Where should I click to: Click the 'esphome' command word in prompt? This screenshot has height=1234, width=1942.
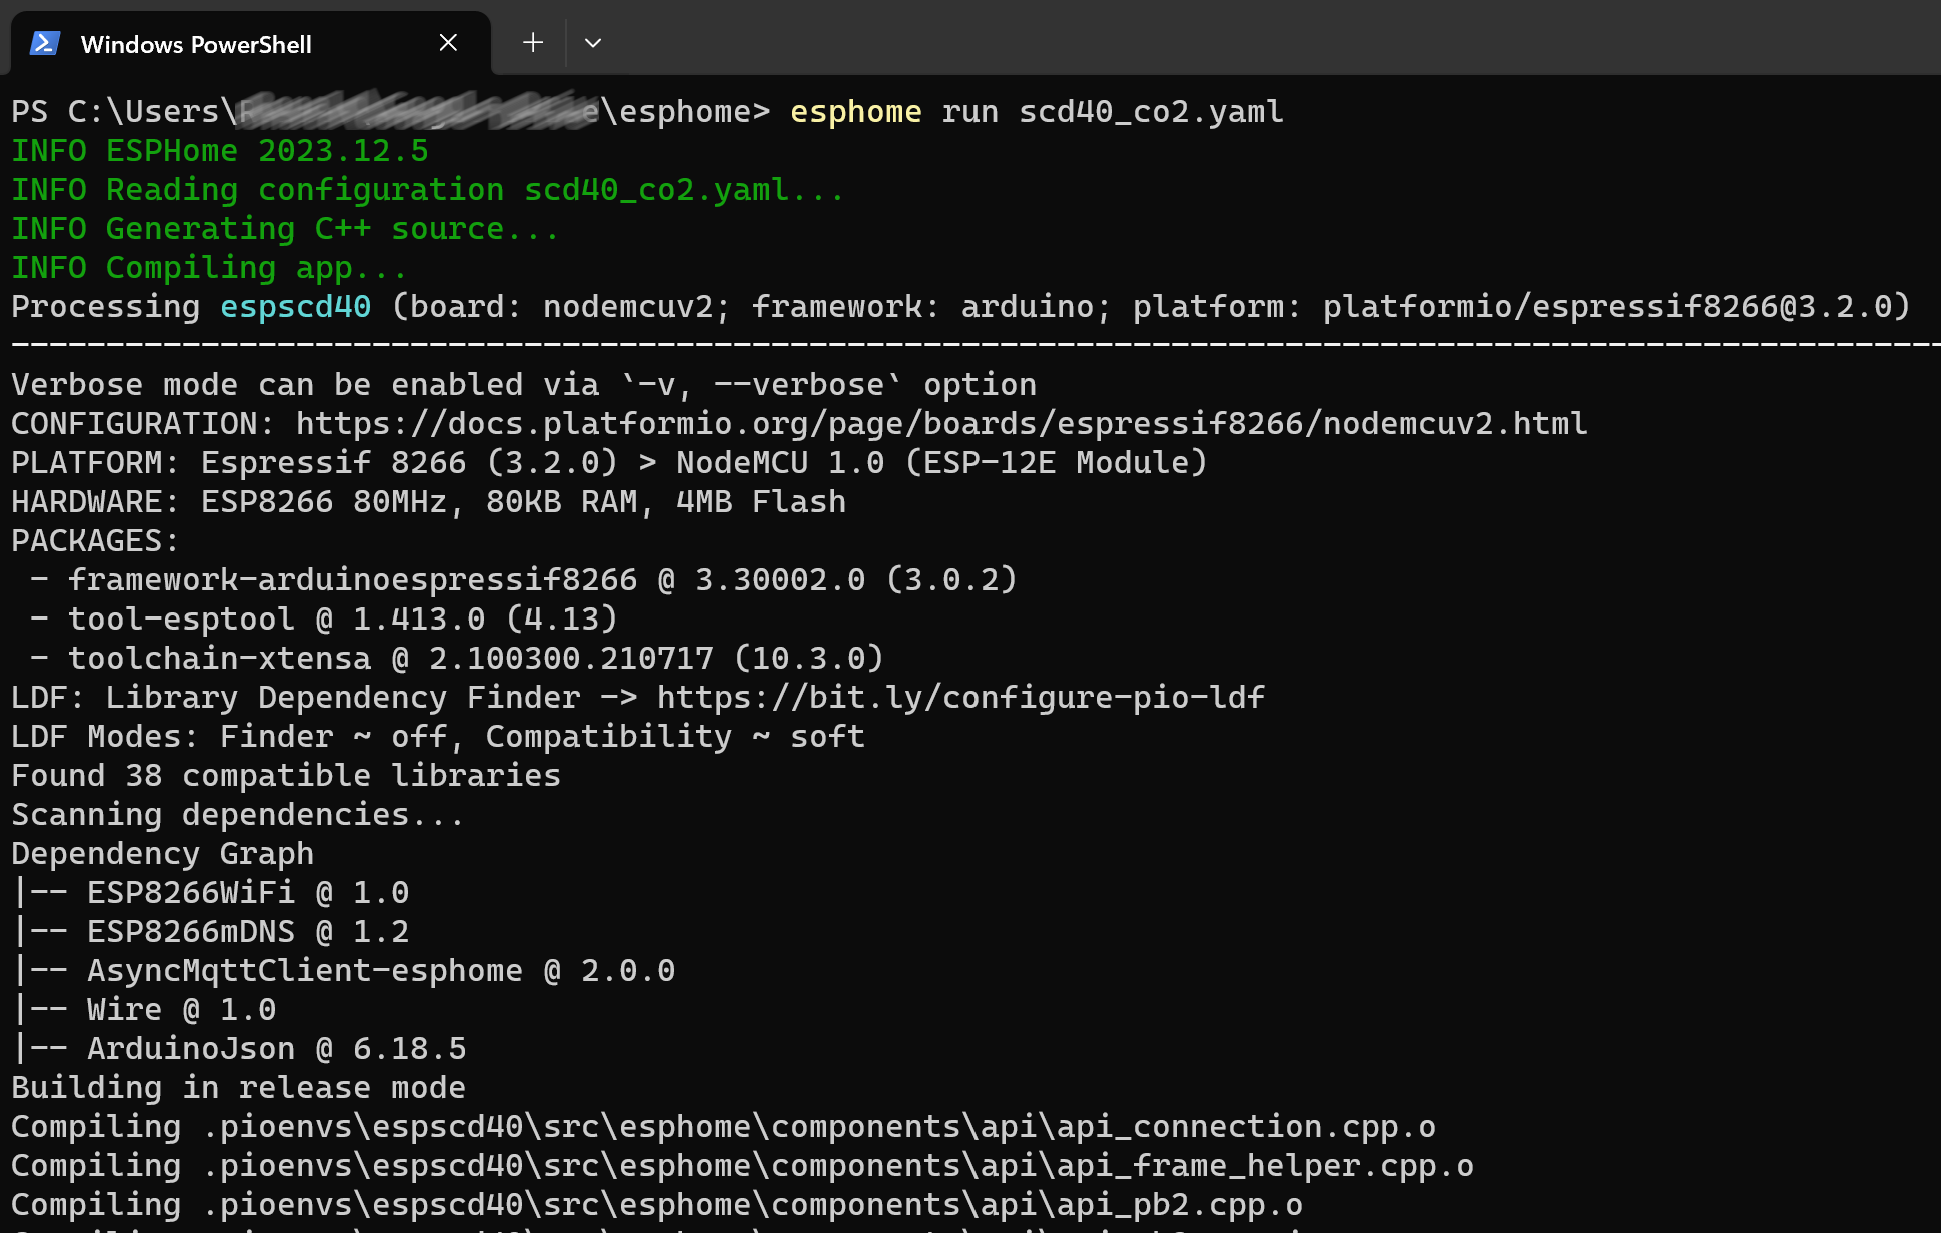tap(856, 112)
